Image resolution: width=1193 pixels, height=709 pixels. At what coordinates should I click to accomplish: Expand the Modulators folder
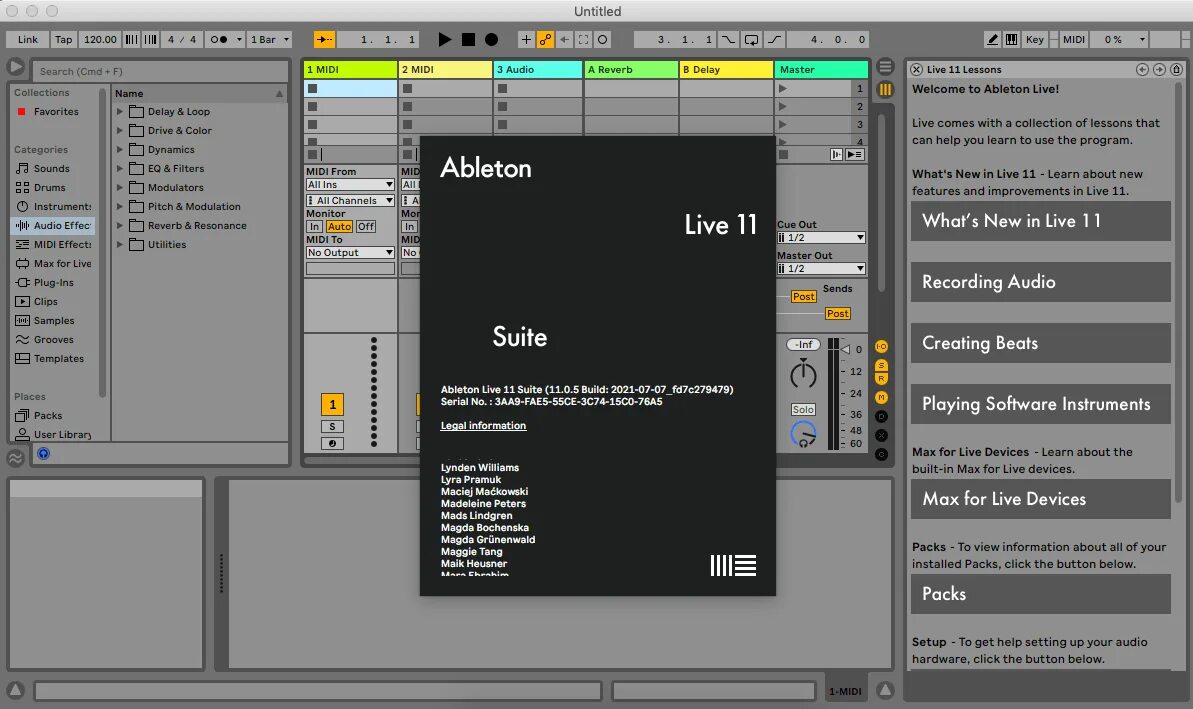[119, 187]
